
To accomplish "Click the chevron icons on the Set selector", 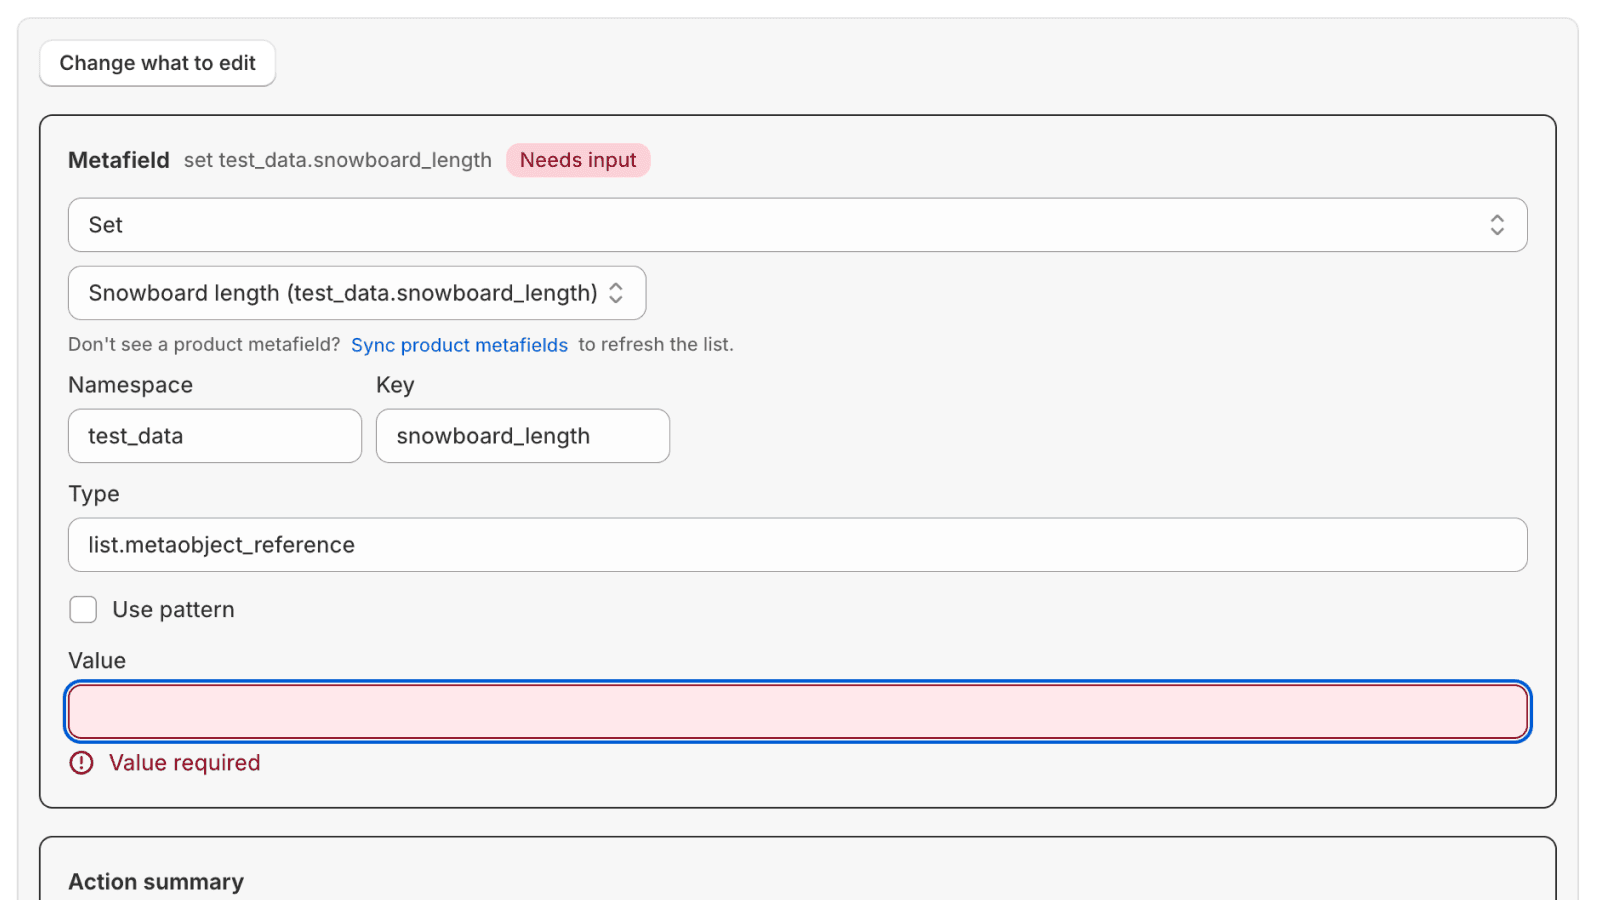I will (x=1497, y=225).
